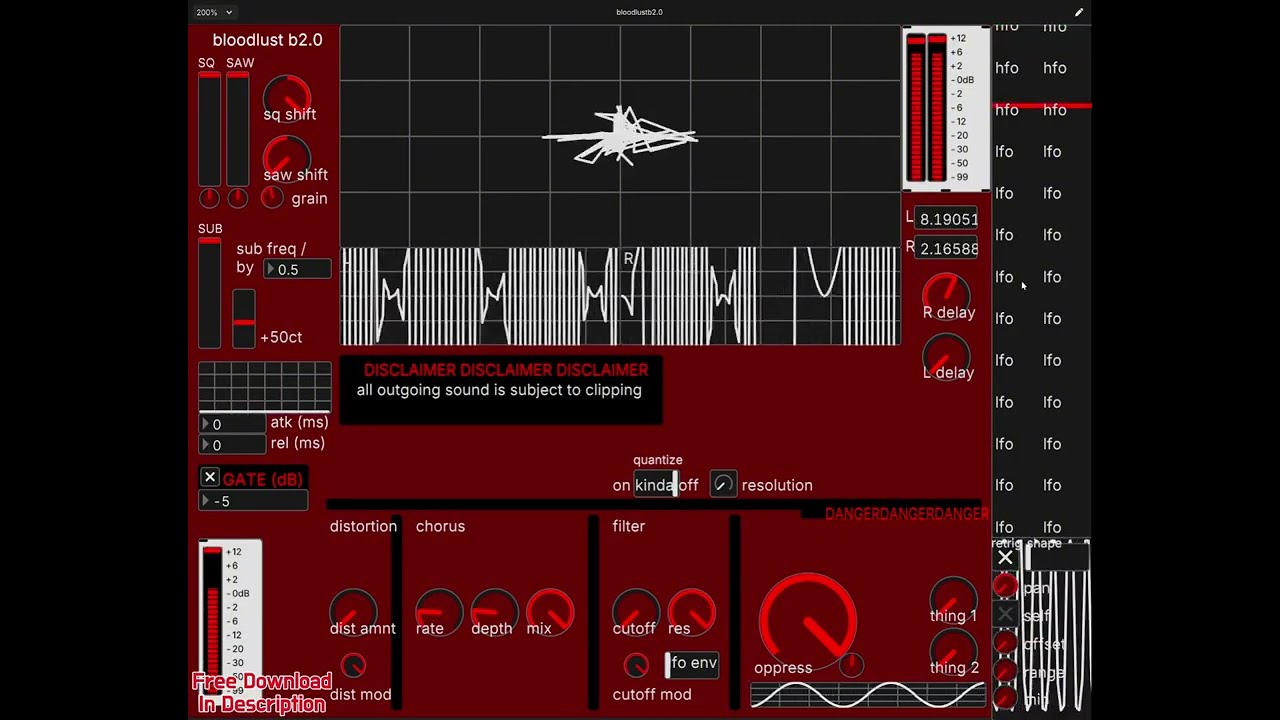Click the grain knob
1280x720 pixels.
pyautogui.click(x=272, y=198)
